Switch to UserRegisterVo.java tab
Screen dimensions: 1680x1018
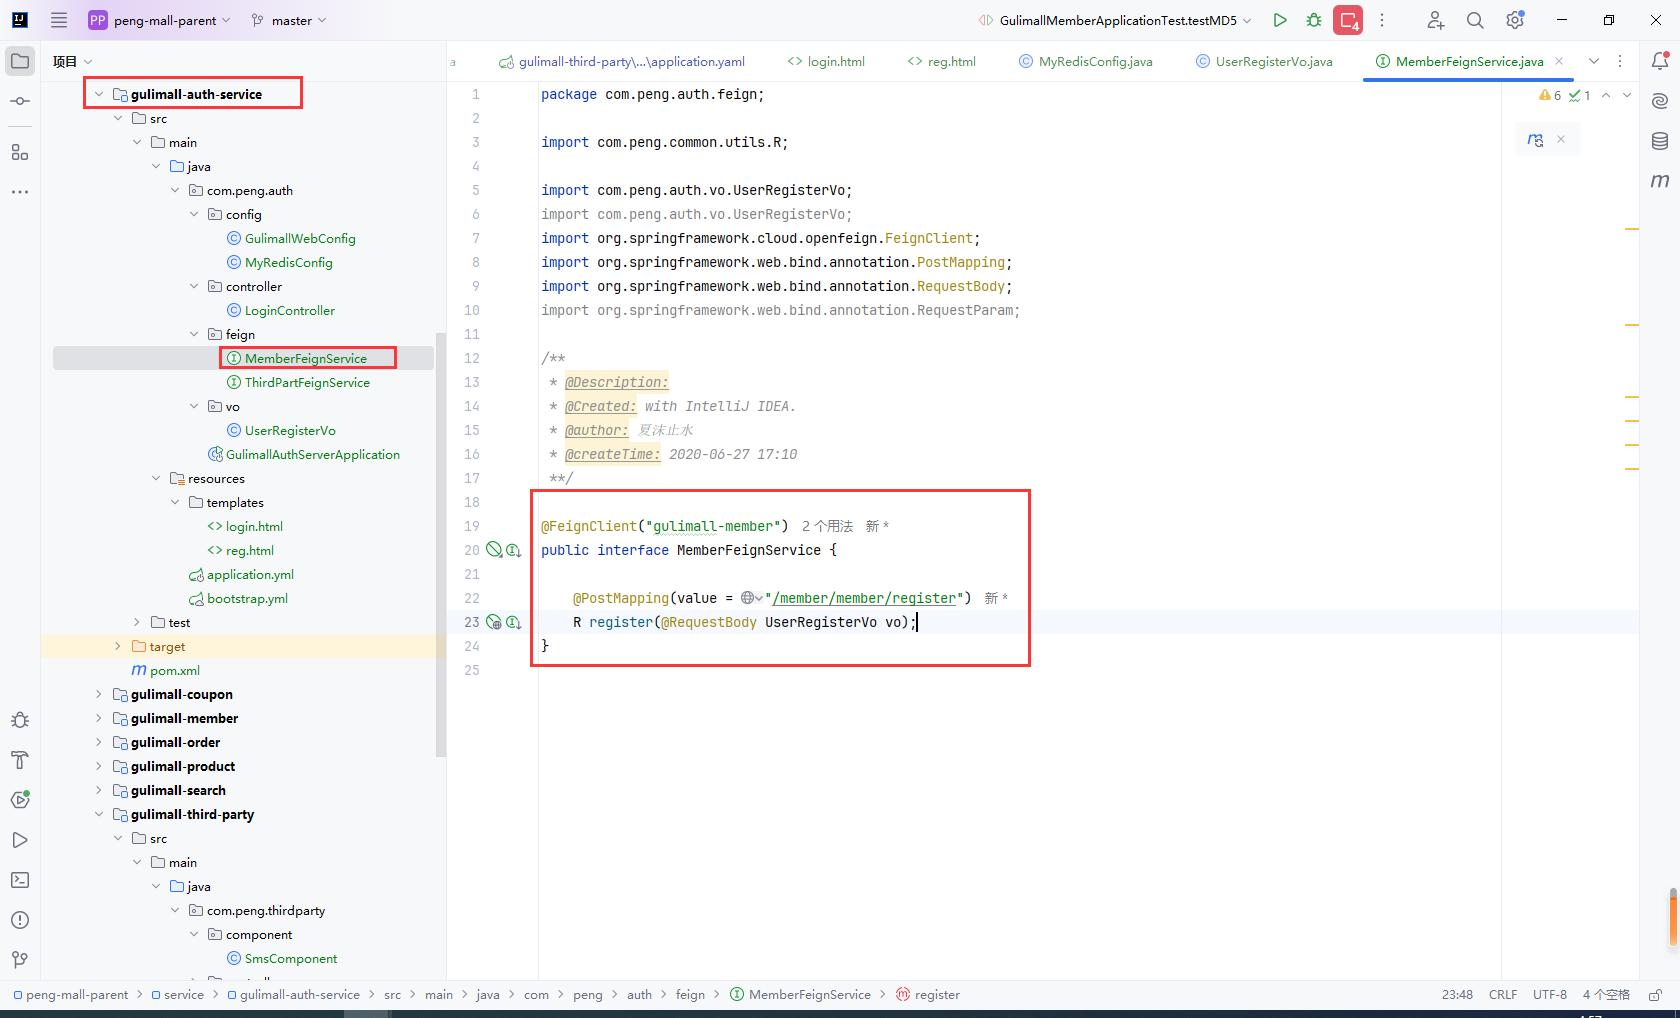[1264, 61]
